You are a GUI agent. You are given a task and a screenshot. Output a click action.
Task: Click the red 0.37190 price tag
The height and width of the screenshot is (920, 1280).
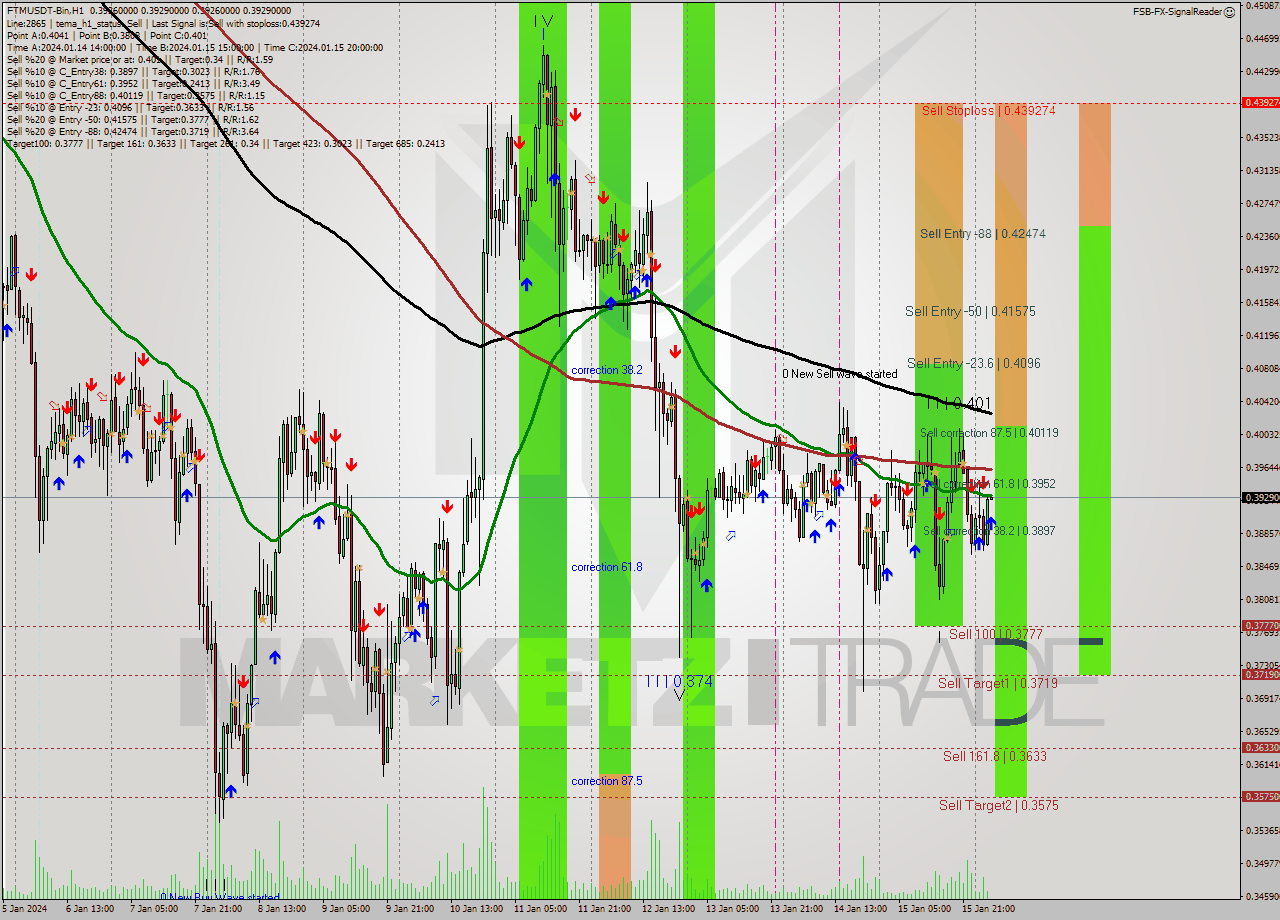pos(1260,675)
